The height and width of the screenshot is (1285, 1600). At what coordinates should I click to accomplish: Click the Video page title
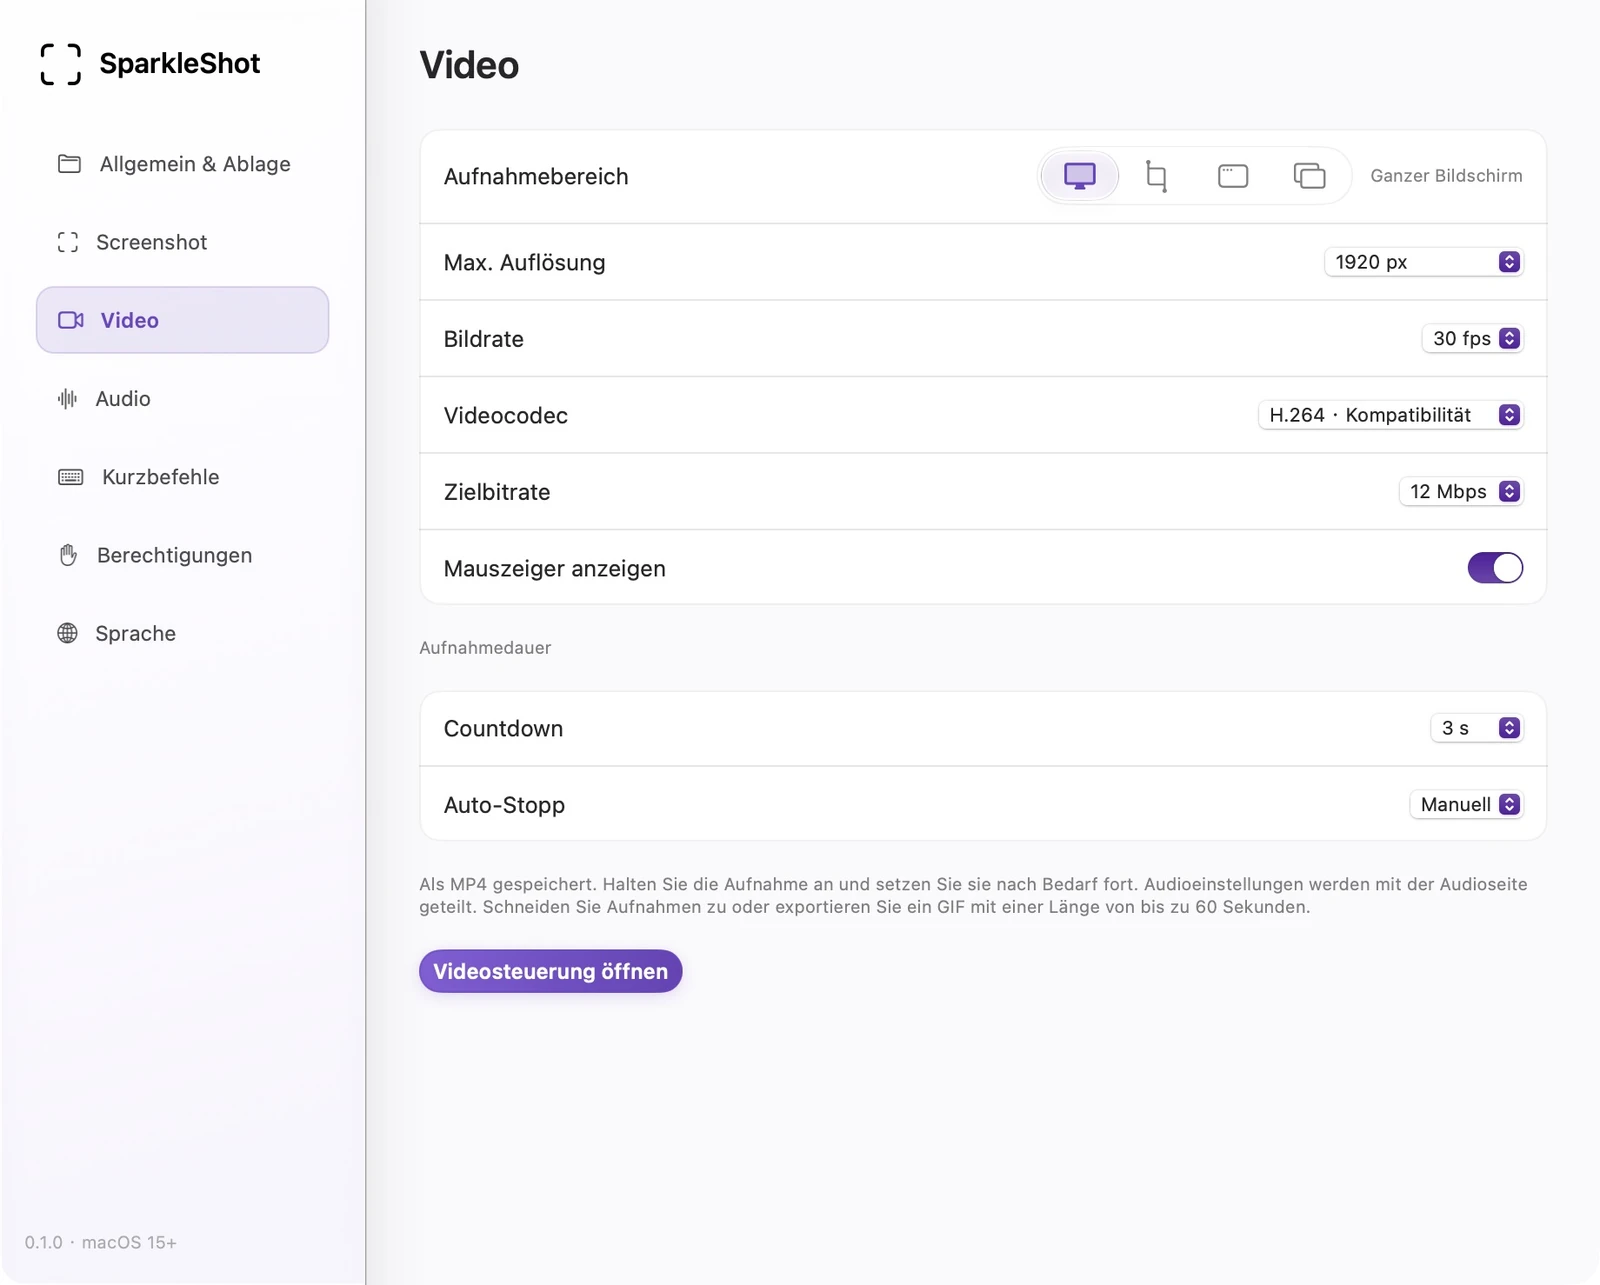click(x=469, y=65)
